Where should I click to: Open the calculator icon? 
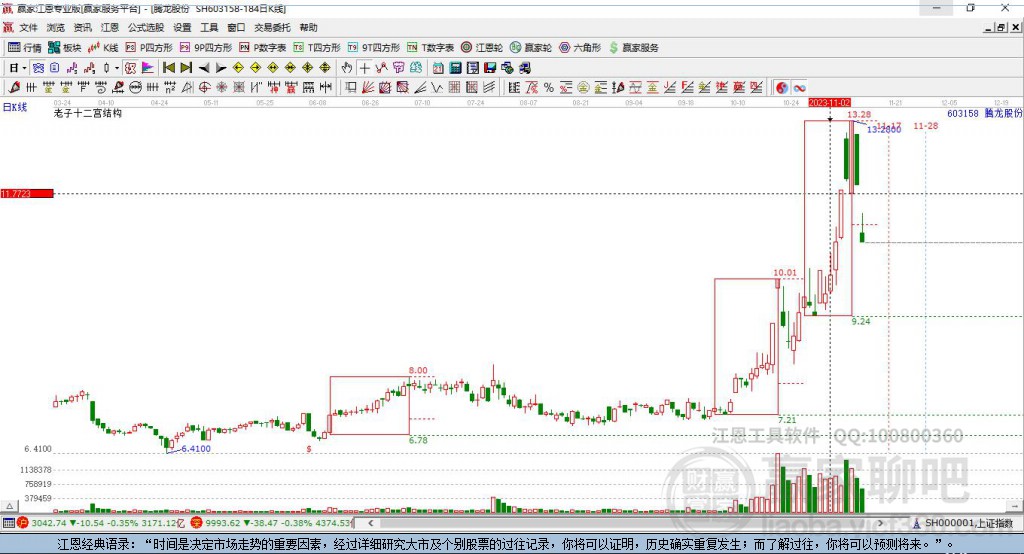click(455, 68)
